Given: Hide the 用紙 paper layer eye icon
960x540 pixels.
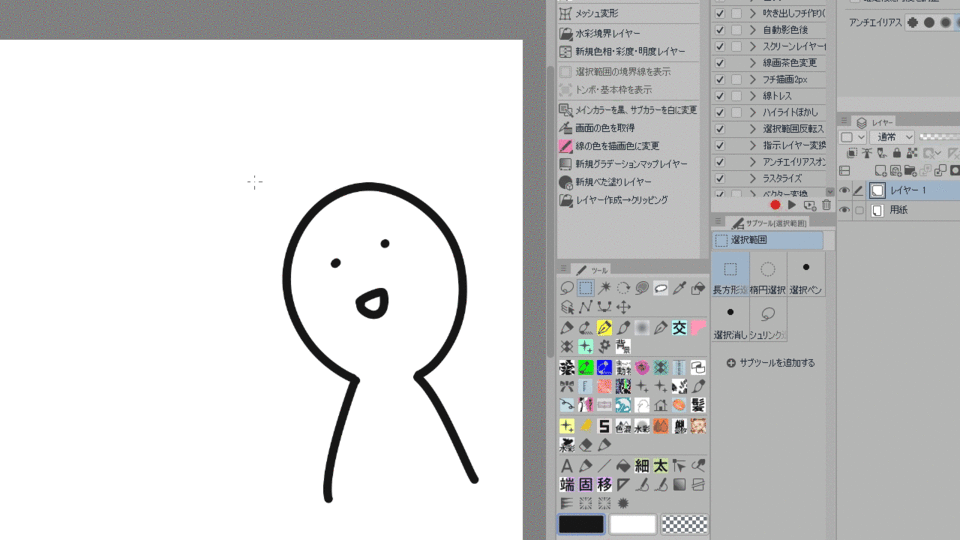Looking at the screenshot, I should pos(844,210).
